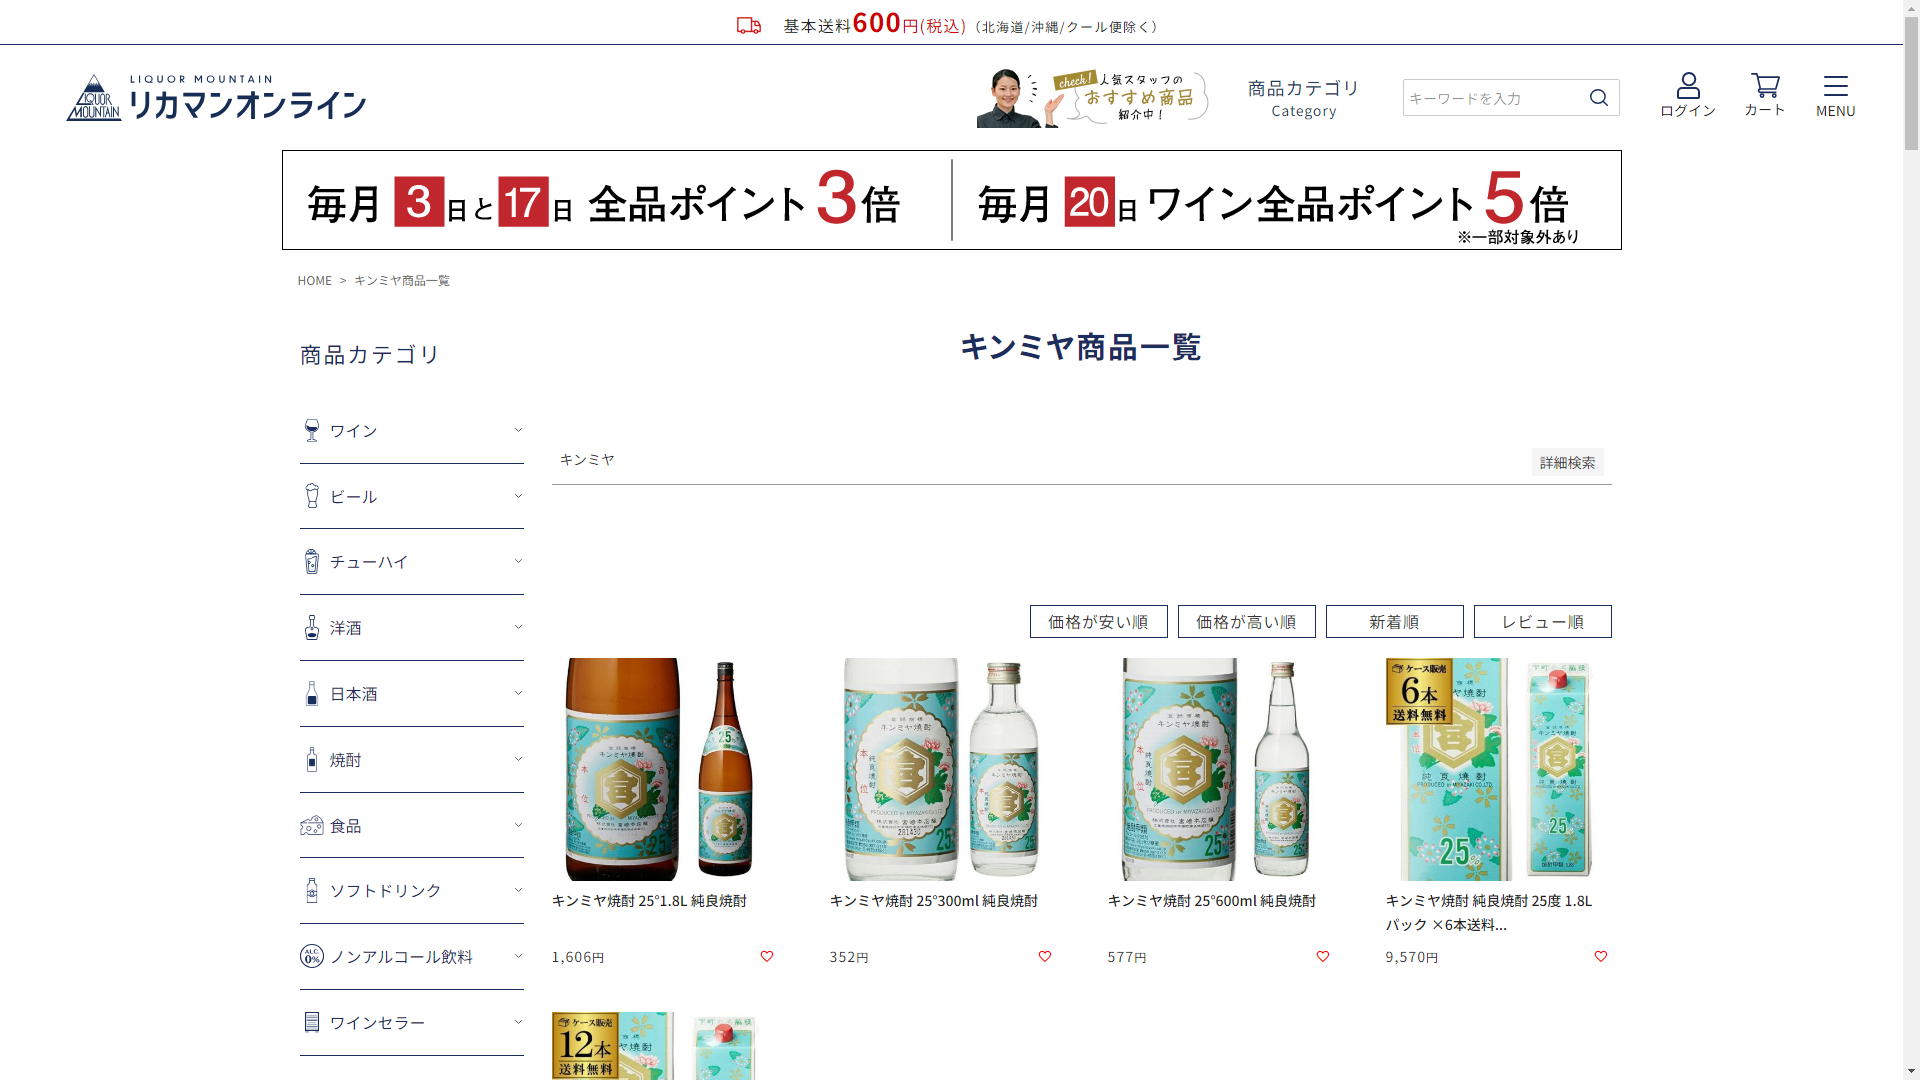
Task: Click the delivery truck icon in top bar
Action: [749, 26]
